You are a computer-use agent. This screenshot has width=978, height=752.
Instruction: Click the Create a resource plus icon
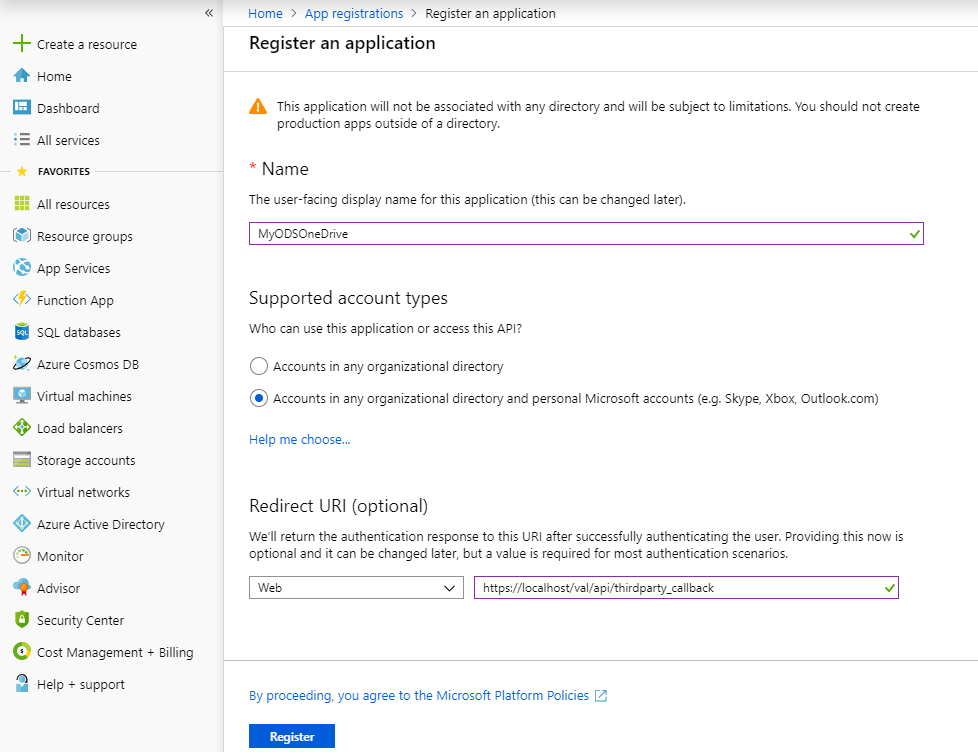tap(21, 44)
